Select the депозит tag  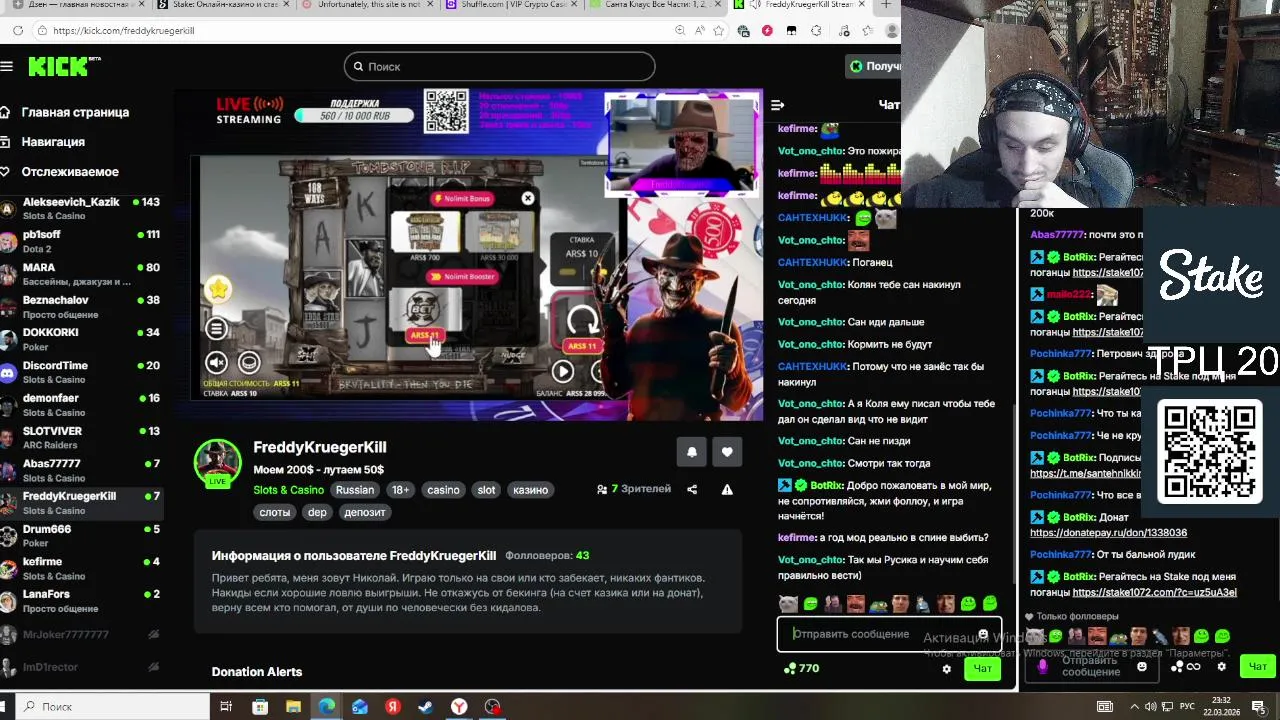364,512
